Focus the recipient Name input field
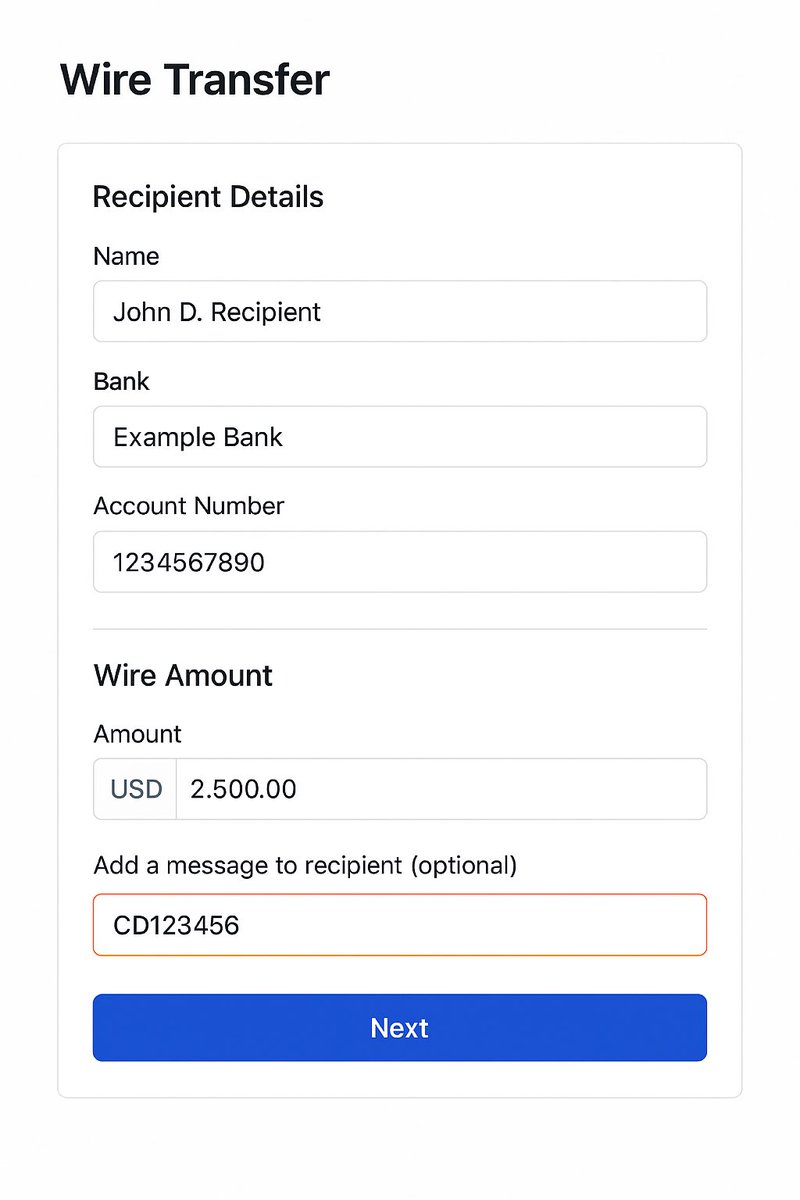The height and width of the screenshot is (1200, 800). [x=400, y=311]
